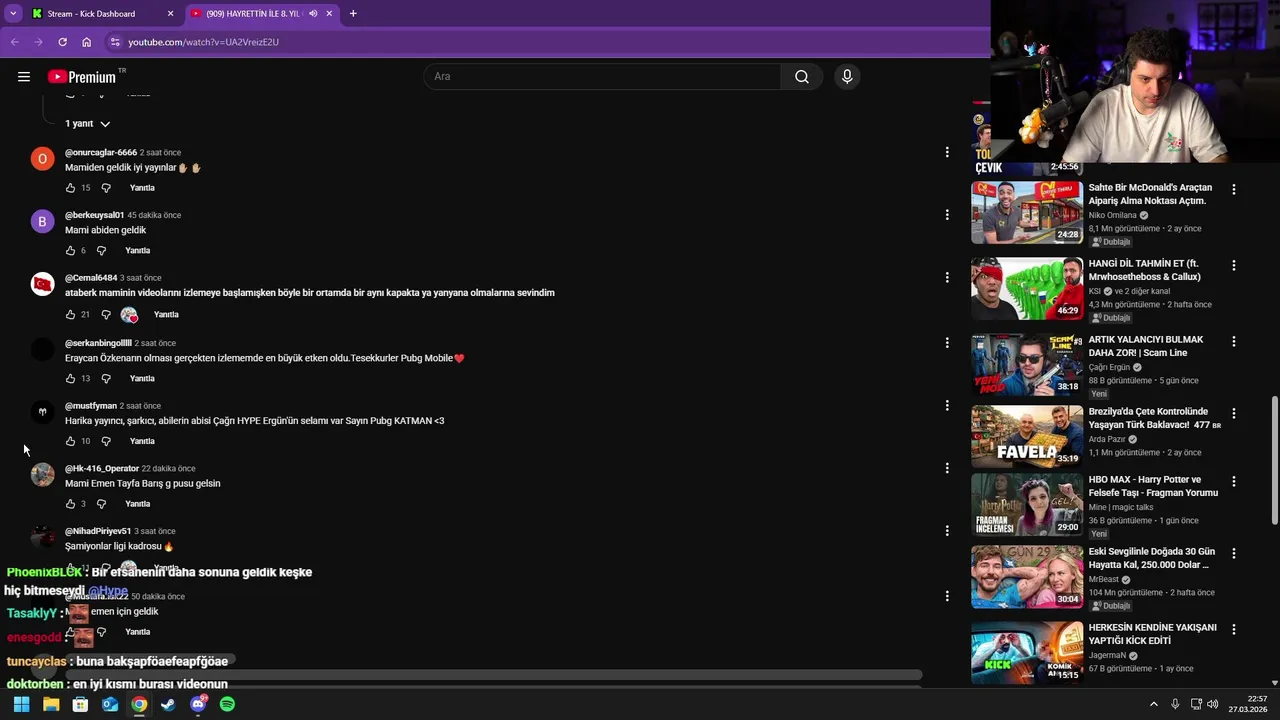
Task: Open more options for Brezilya Favela video
Action: (x=1234, y=413)
